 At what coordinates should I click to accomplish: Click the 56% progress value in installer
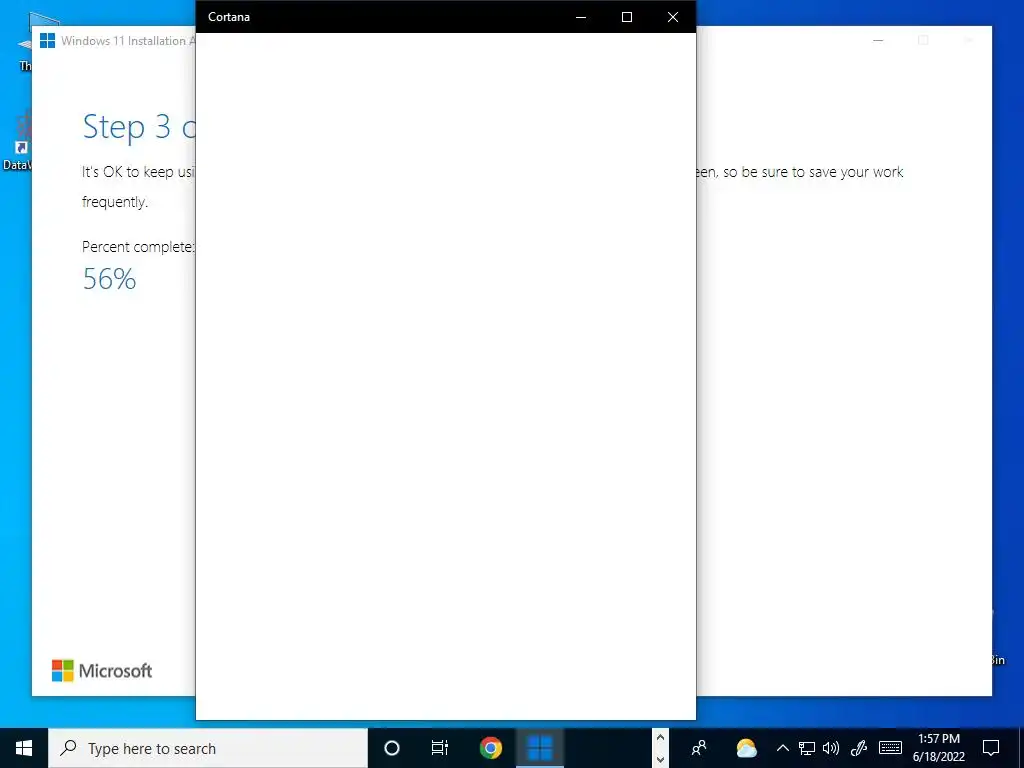(109, 279)
